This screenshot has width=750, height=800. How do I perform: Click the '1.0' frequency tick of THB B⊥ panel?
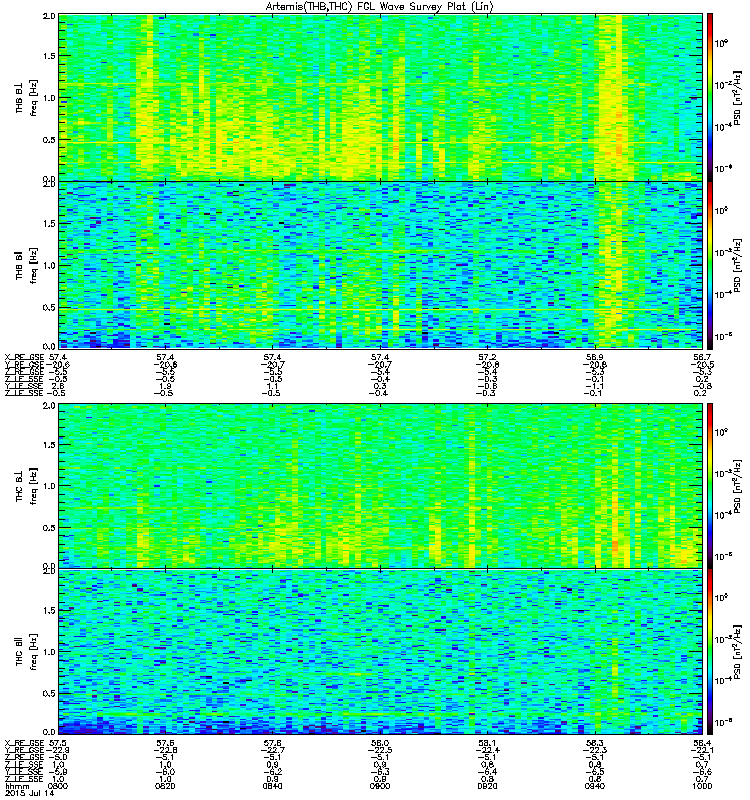click(49, 98)
